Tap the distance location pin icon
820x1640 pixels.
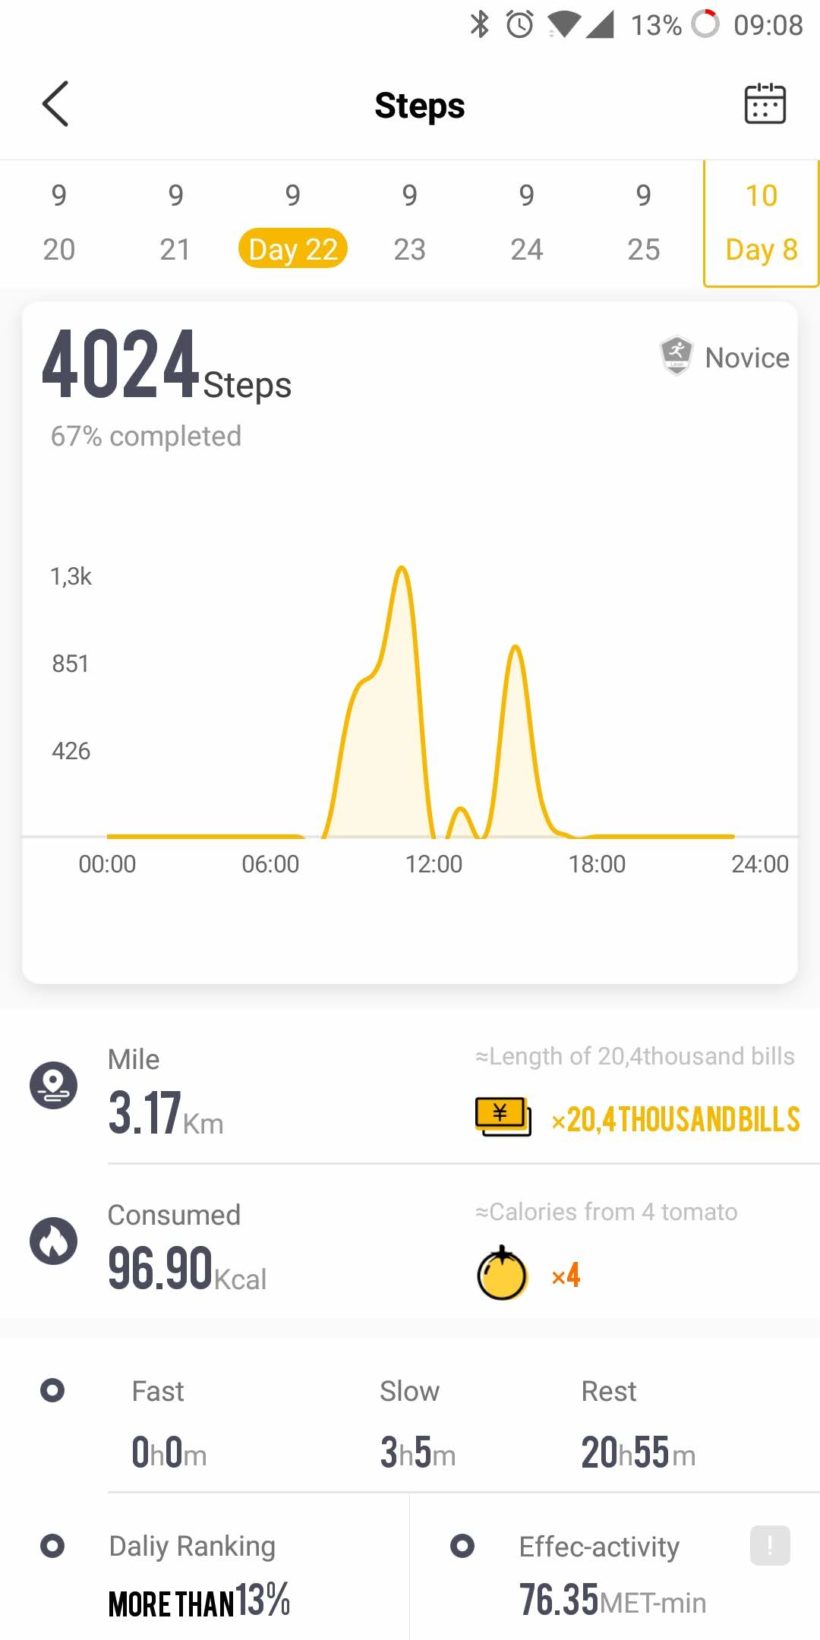click(53, 1085)
